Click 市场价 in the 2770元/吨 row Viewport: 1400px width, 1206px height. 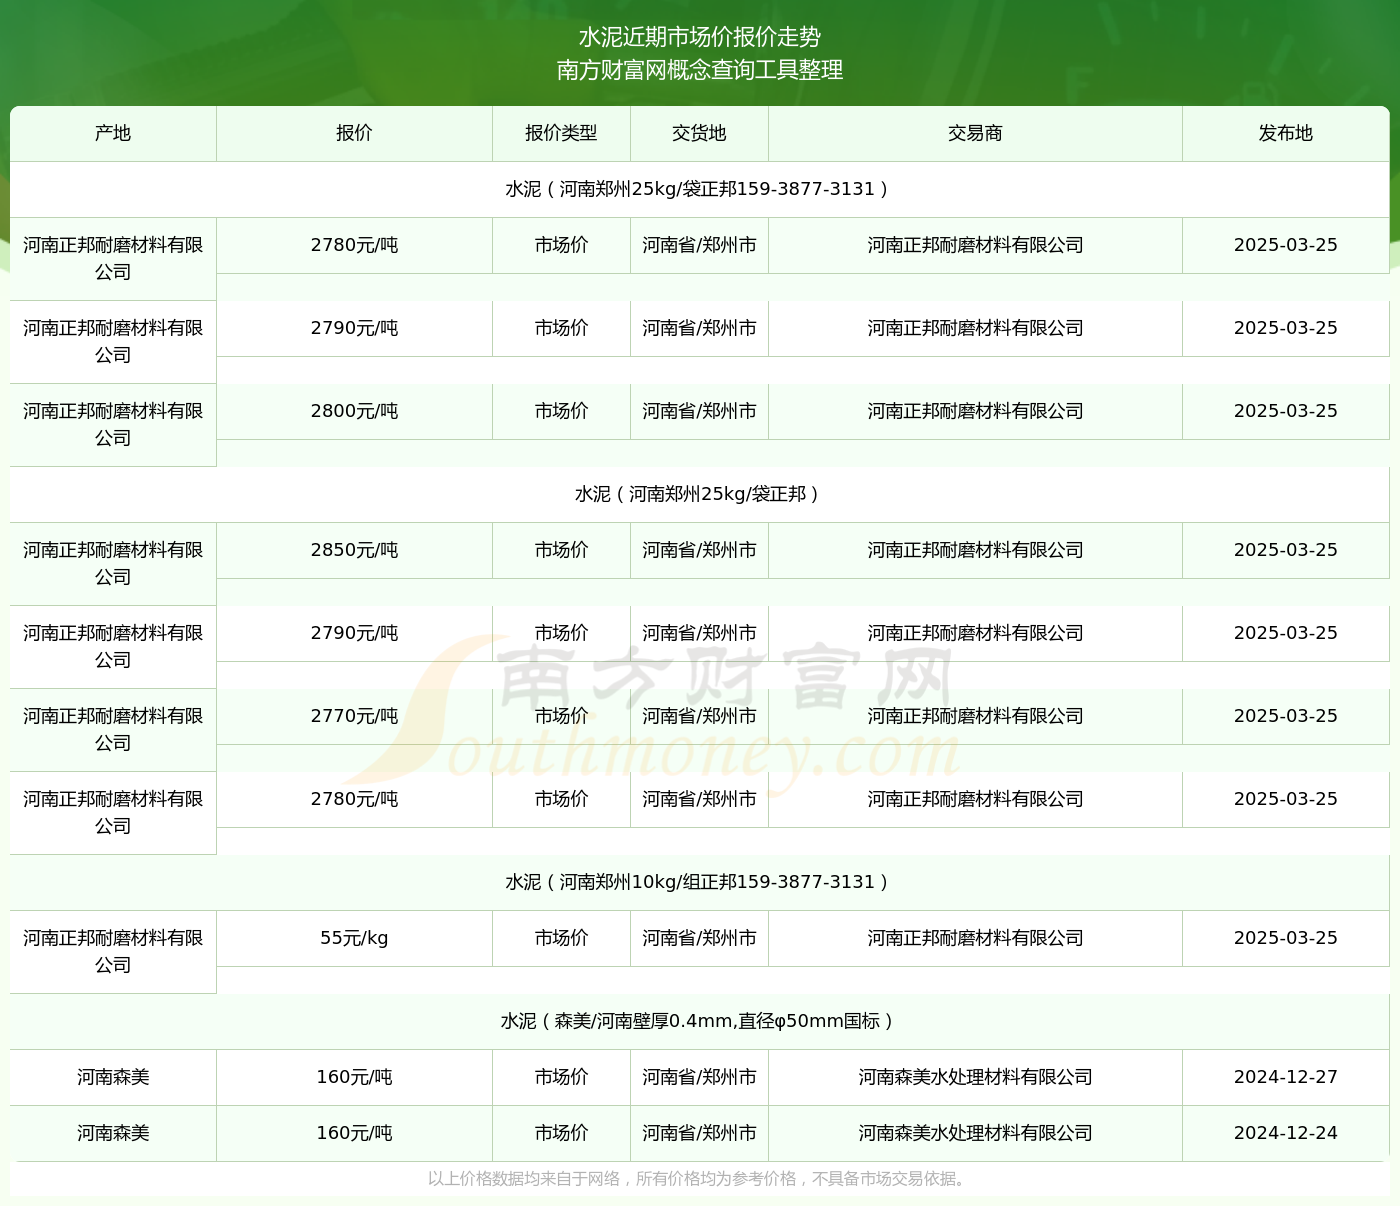pos(561,716)
